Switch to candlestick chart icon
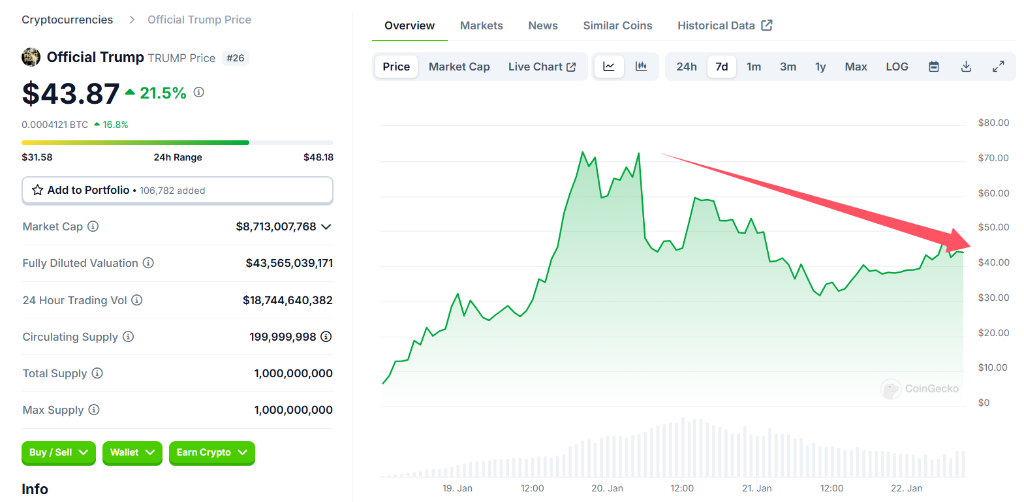This screenshot has width=1024, height=502. 641,67
